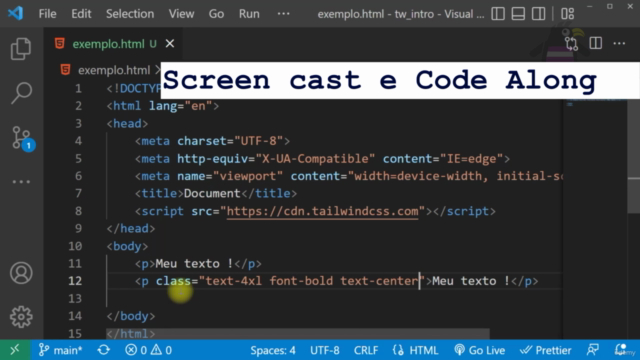
Task: Open the File menu
Action: coord(47,14)
